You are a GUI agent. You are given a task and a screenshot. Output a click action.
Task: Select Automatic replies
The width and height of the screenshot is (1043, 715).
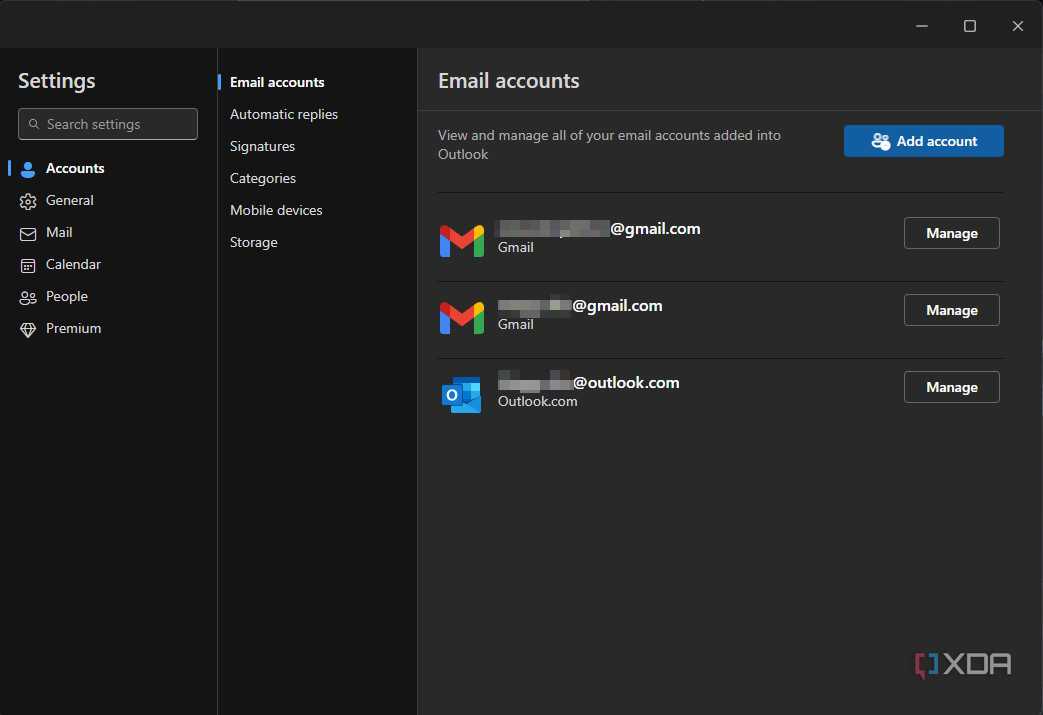pyautogui.click(x=283, y=114)
